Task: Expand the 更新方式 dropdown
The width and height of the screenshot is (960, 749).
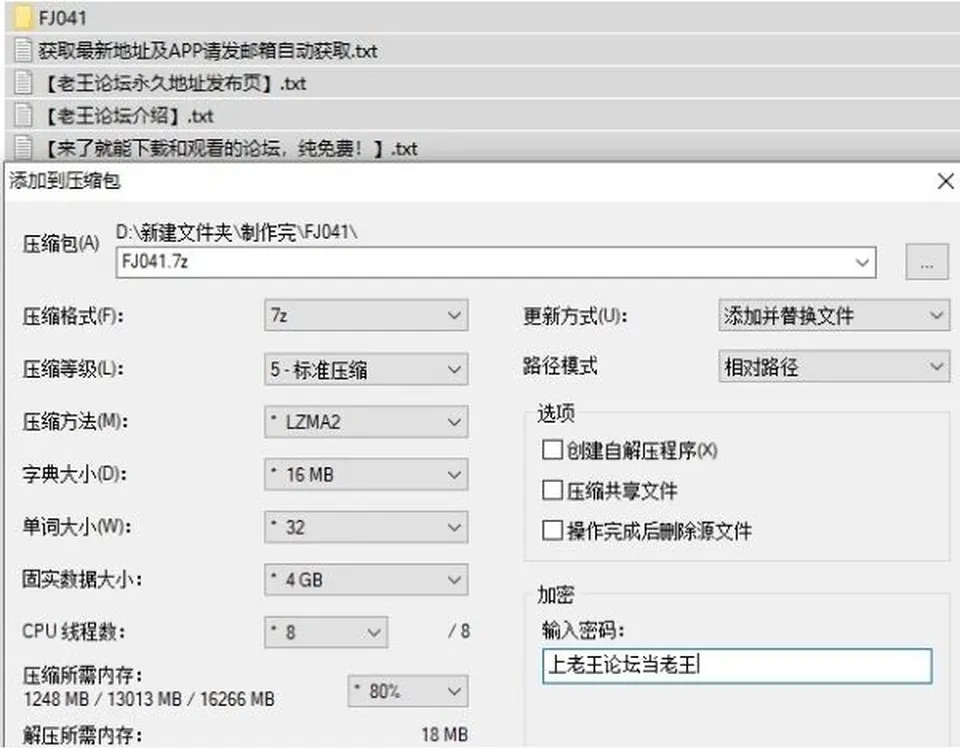Action: tap(834, 315)
